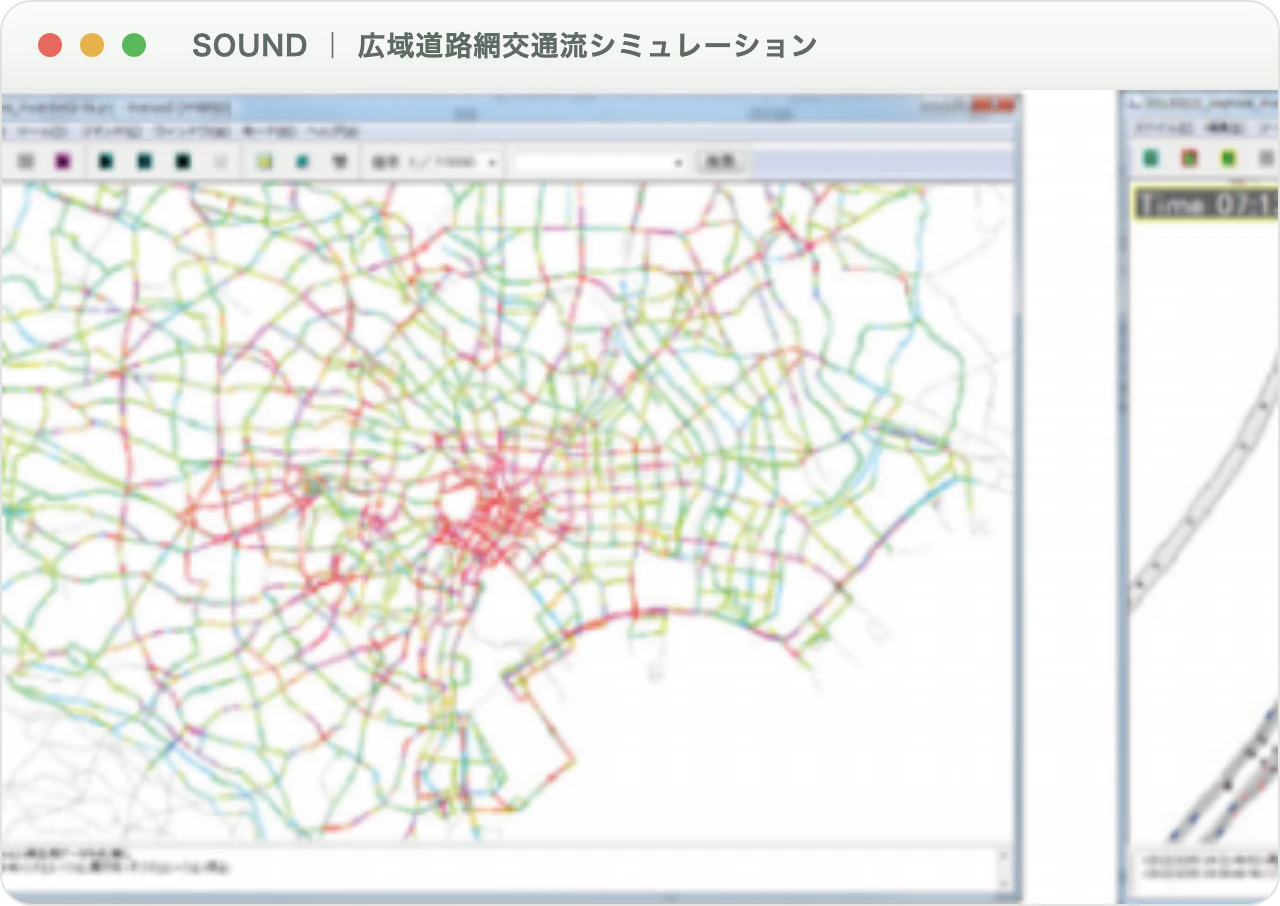This screenshot has height=906, width=1280.
Task: Click the red-bordered green icon in right window
Action: (1189, 158)
